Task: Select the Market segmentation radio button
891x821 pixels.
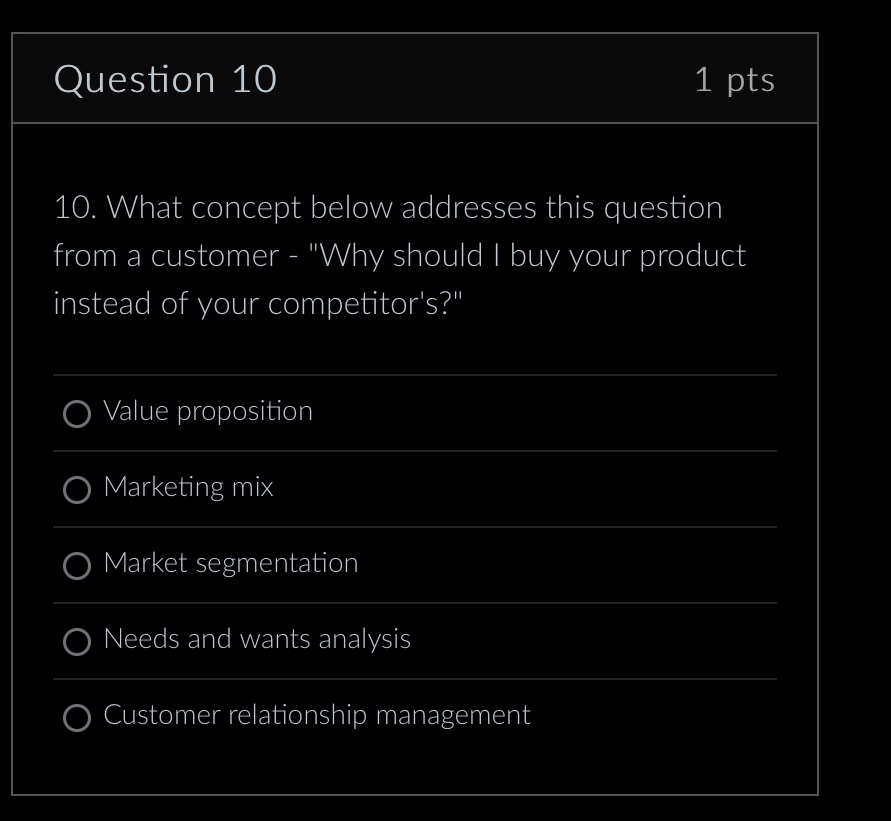Action: 77,566
